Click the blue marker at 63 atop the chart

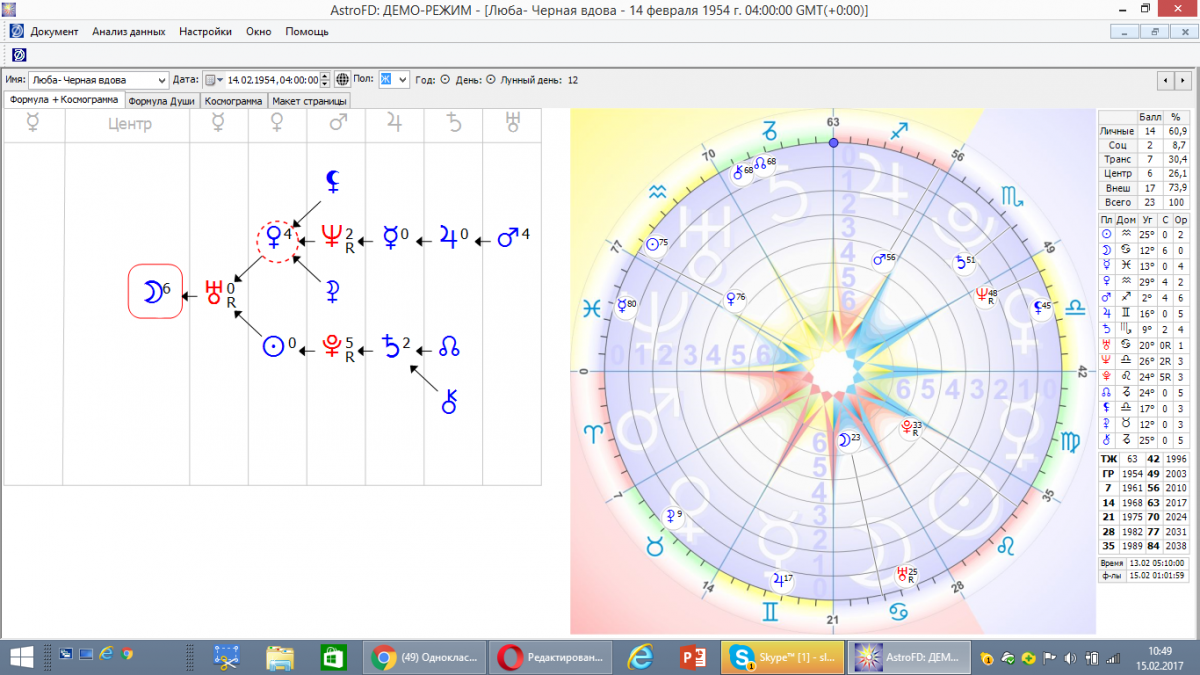pyautogui.click(x=833, y=143)
